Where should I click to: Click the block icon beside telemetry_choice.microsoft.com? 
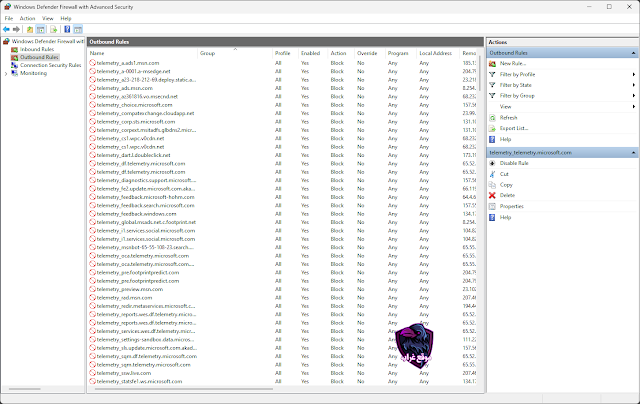point(93,105)
